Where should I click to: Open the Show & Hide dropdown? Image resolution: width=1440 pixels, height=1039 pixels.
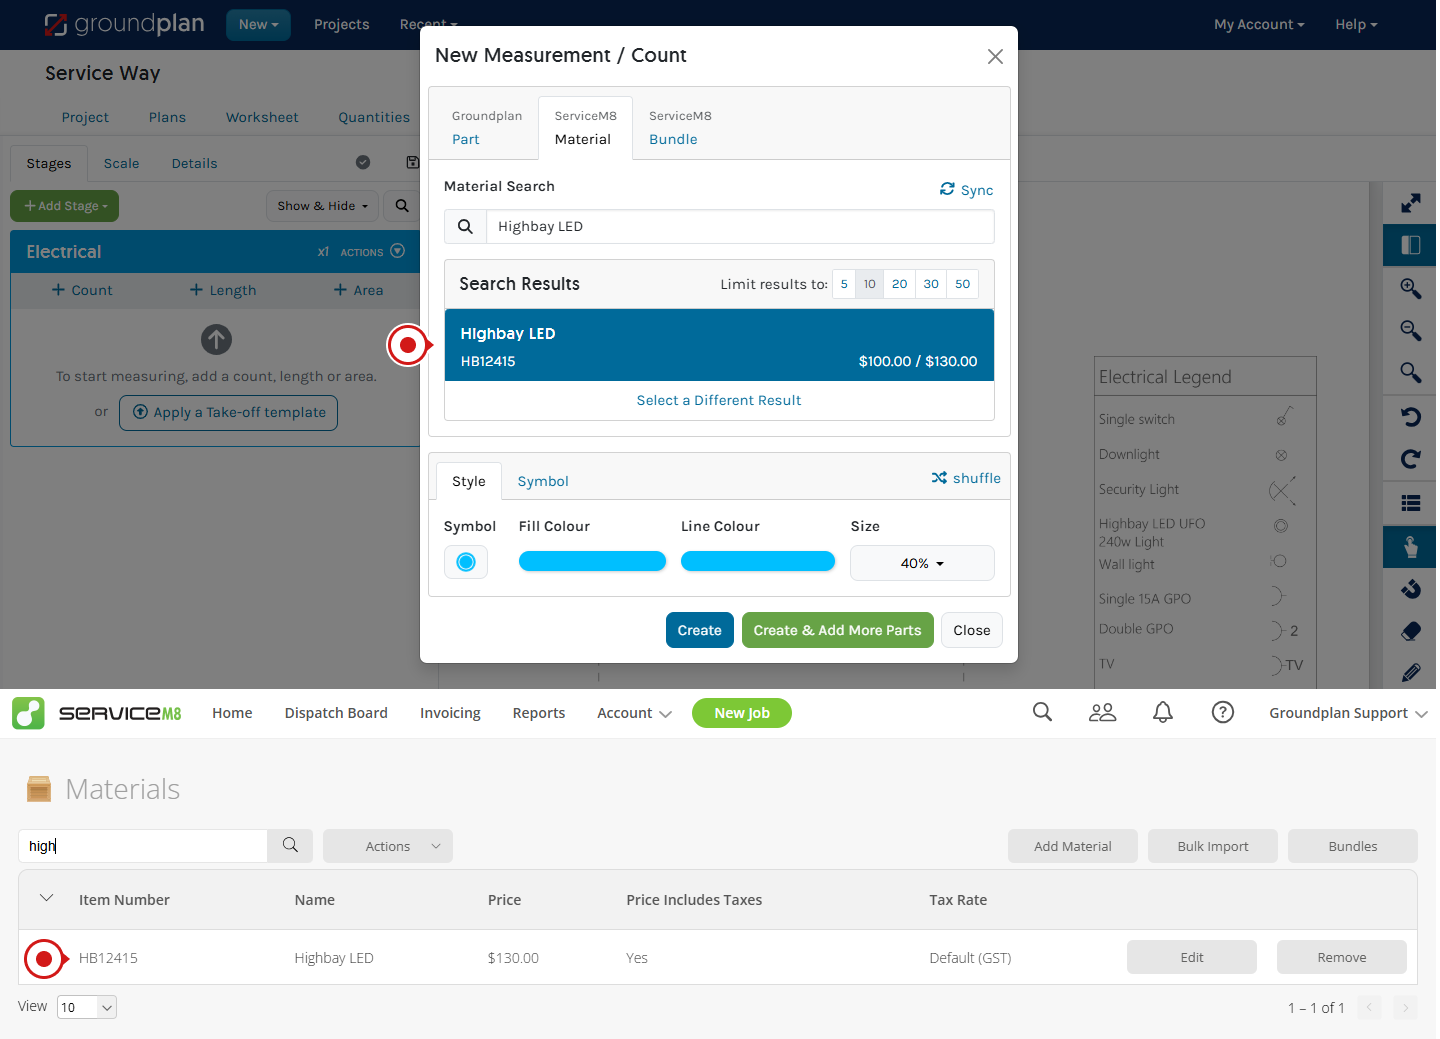322,206
